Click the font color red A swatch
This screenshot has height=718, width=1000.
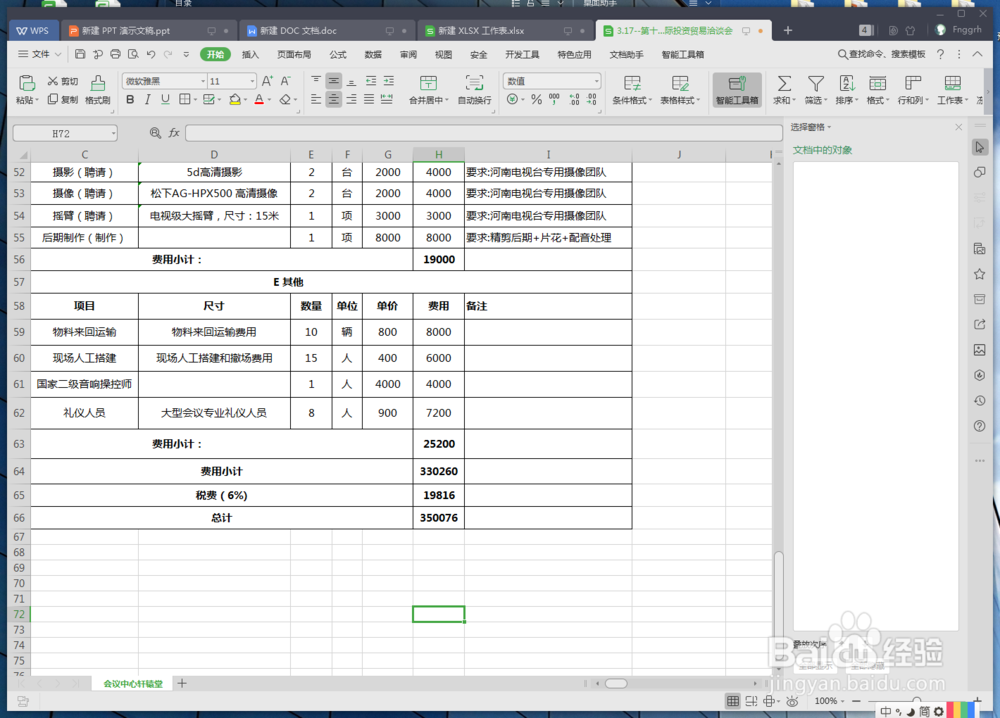point(259,99)
